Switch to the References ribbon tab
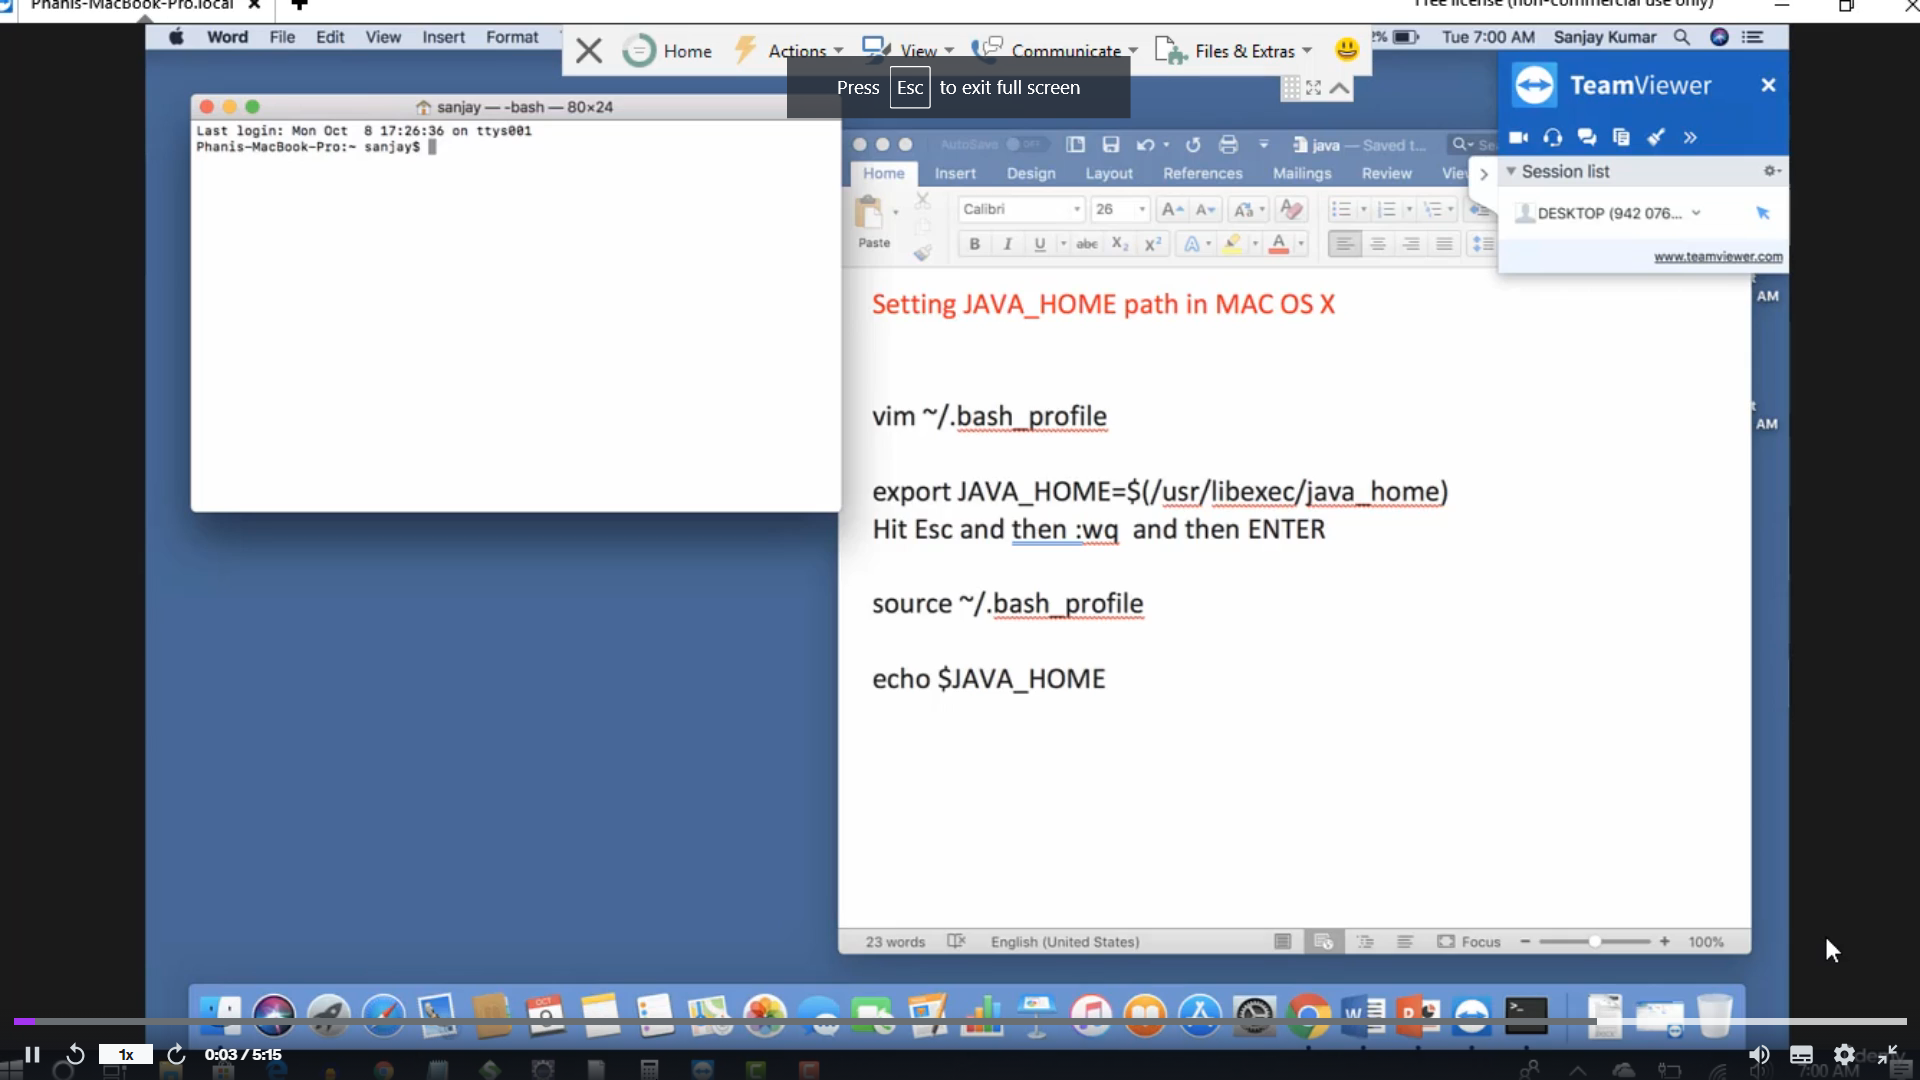 point(1202,173)
